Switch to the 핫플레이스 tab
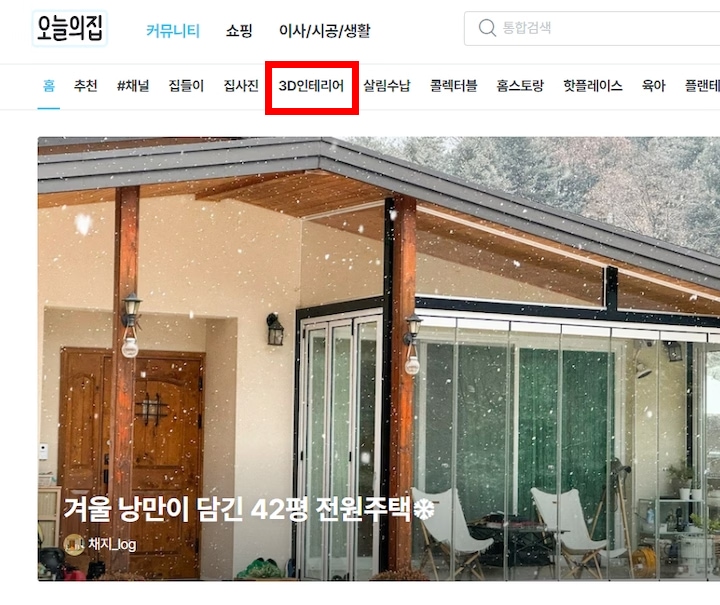The width and height of the screenshot is (720, 605). (x=592, y=86)
